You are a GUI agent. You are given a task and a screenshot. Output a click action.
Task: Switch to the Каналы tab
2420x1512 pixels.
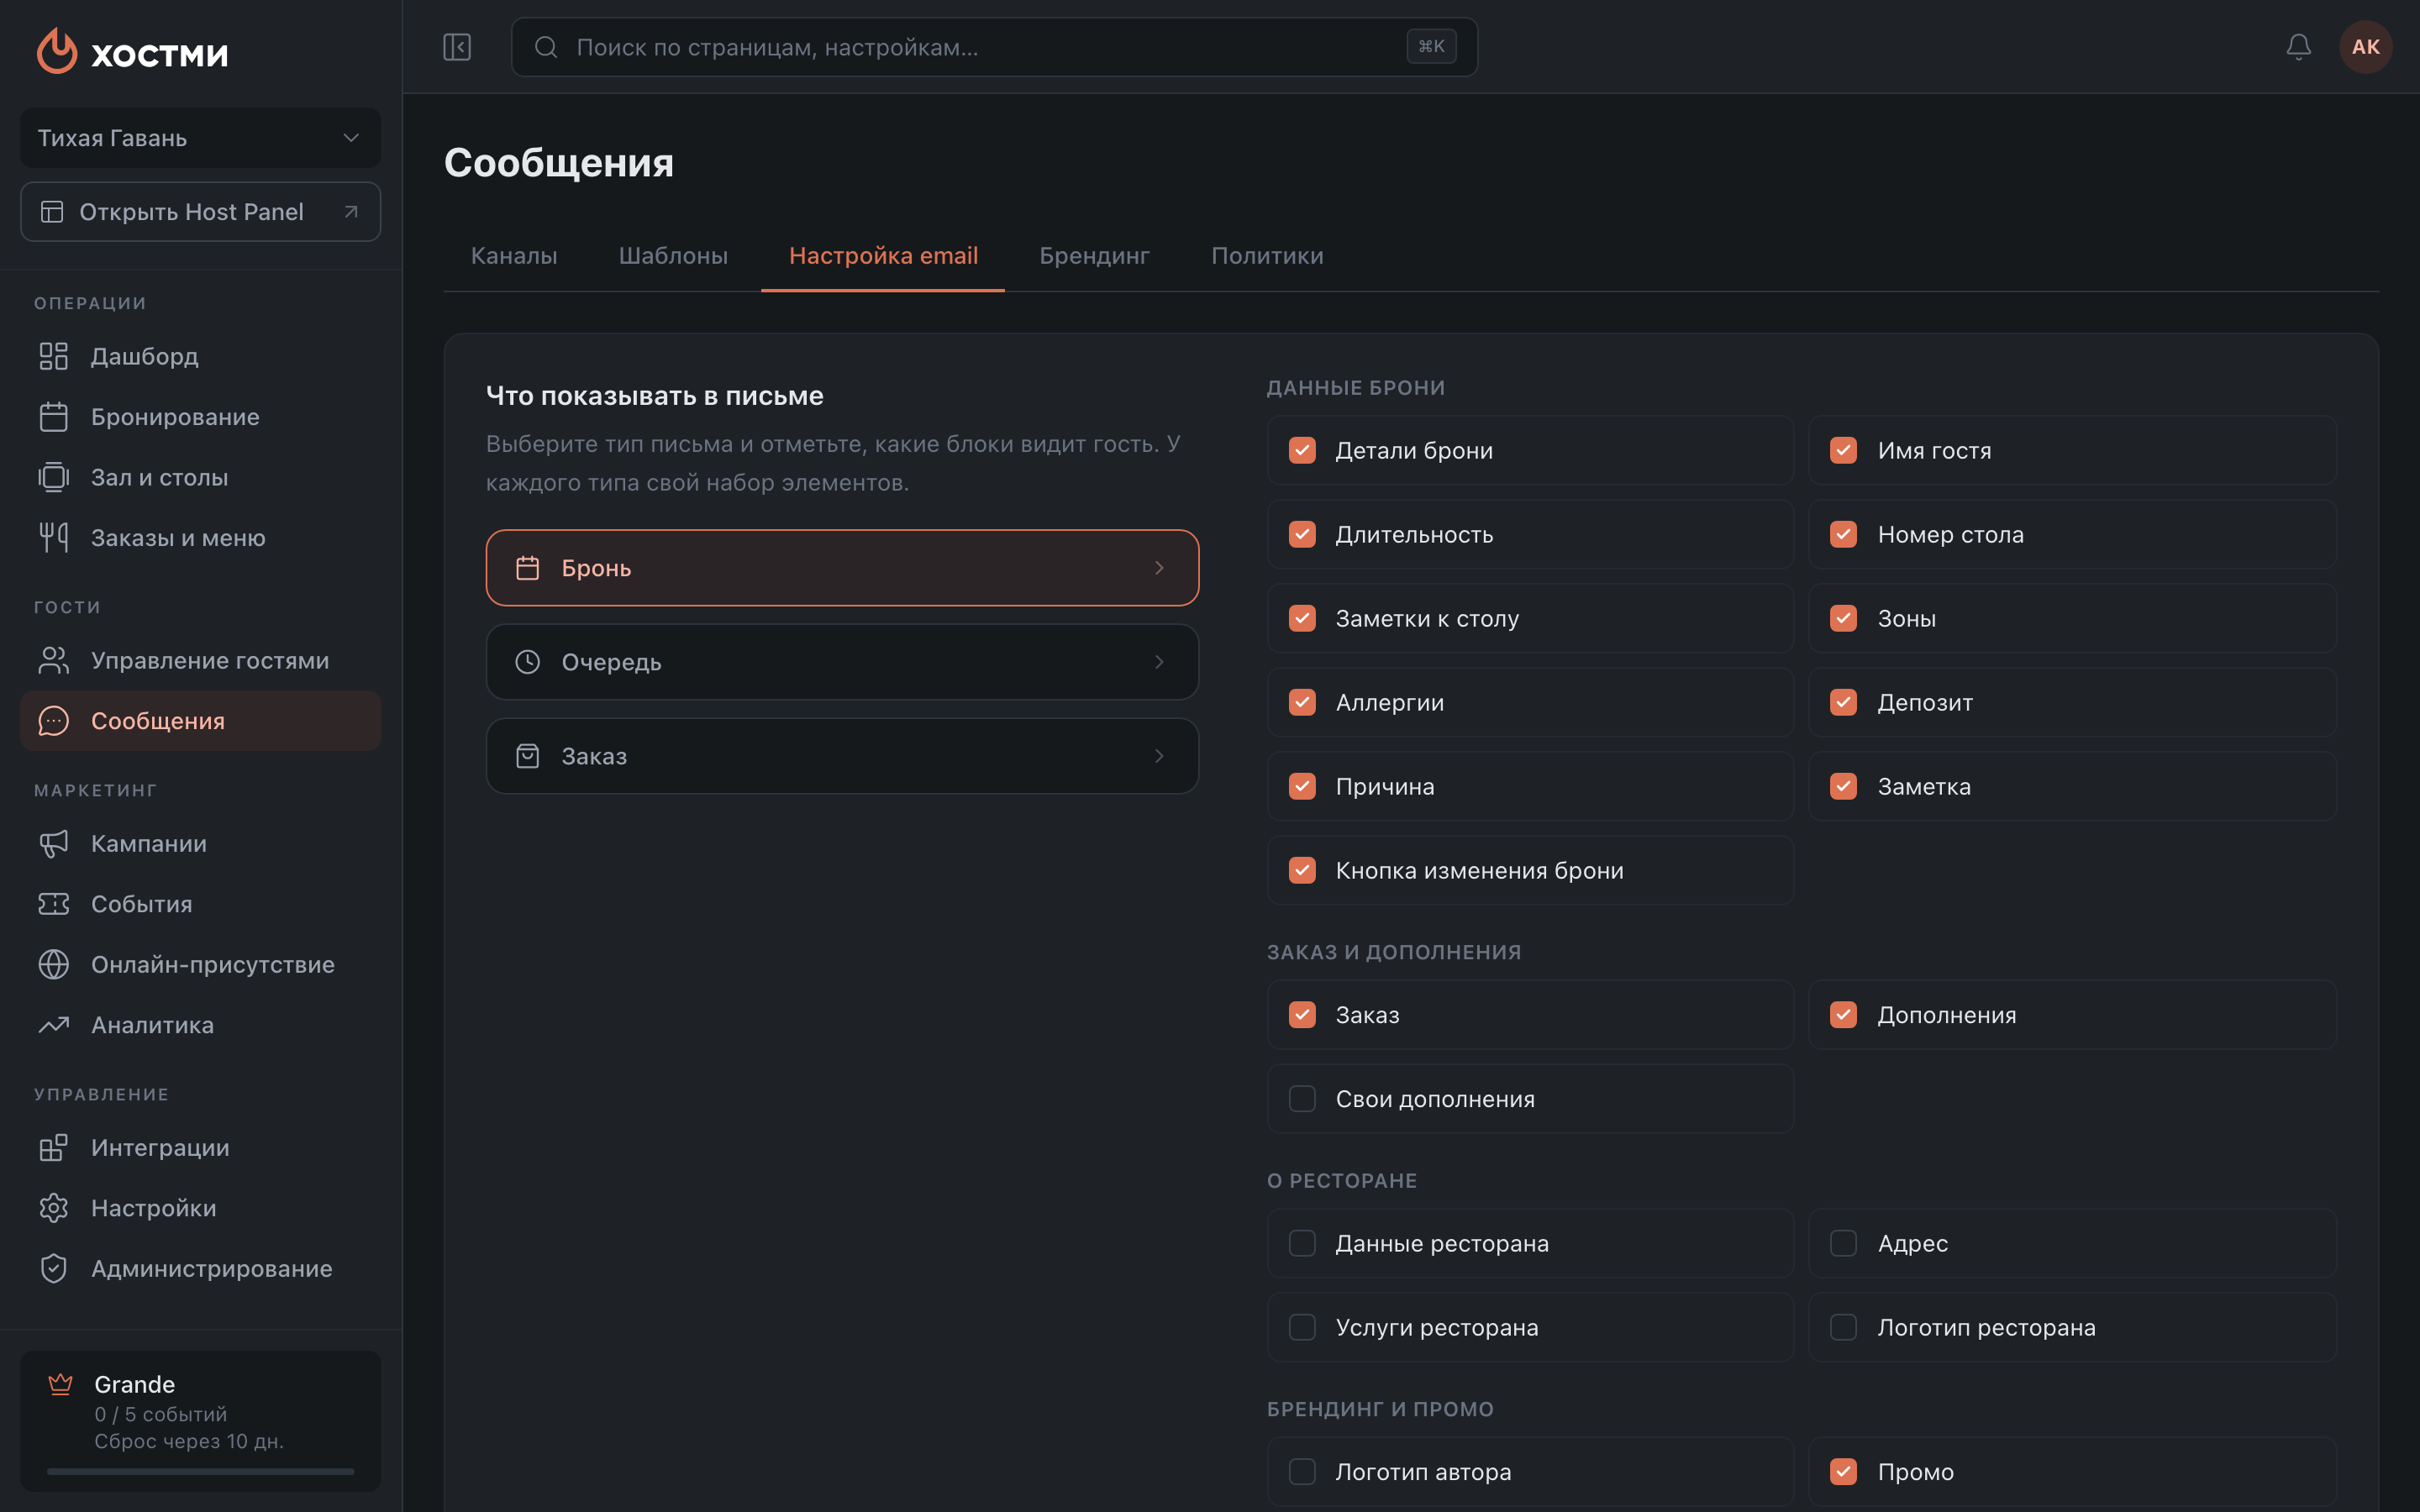[514, 256]
